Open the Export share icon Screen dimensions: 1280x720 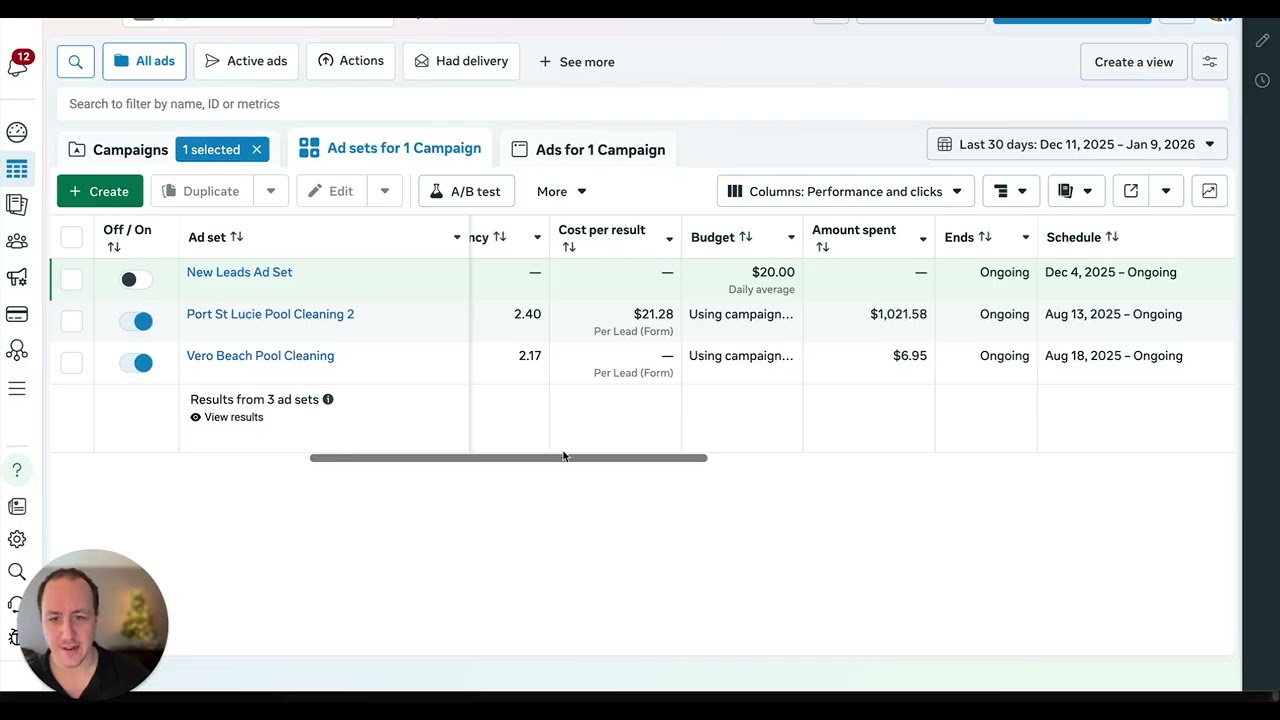(x=1131, y=191)
